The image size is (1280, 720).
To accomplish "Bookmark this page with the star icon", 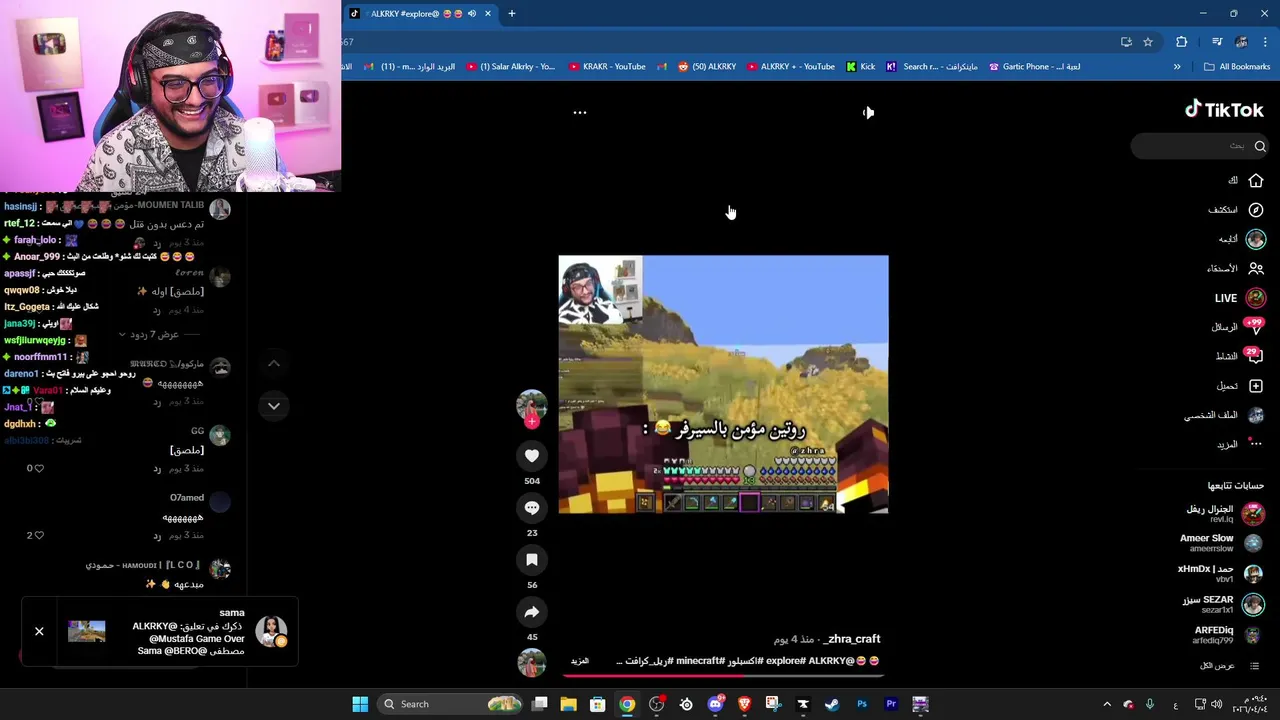I will point(1148,42).
